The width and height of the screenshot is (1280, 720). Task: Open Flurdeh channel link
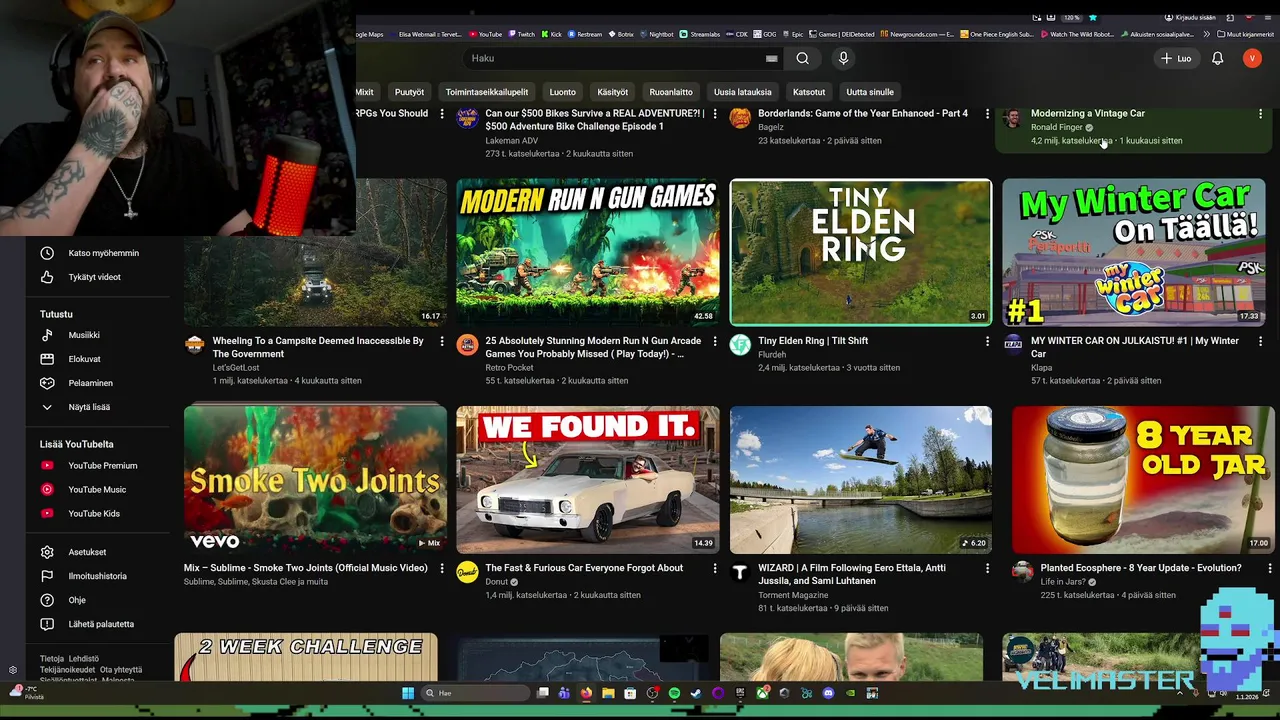click(772, 355)
